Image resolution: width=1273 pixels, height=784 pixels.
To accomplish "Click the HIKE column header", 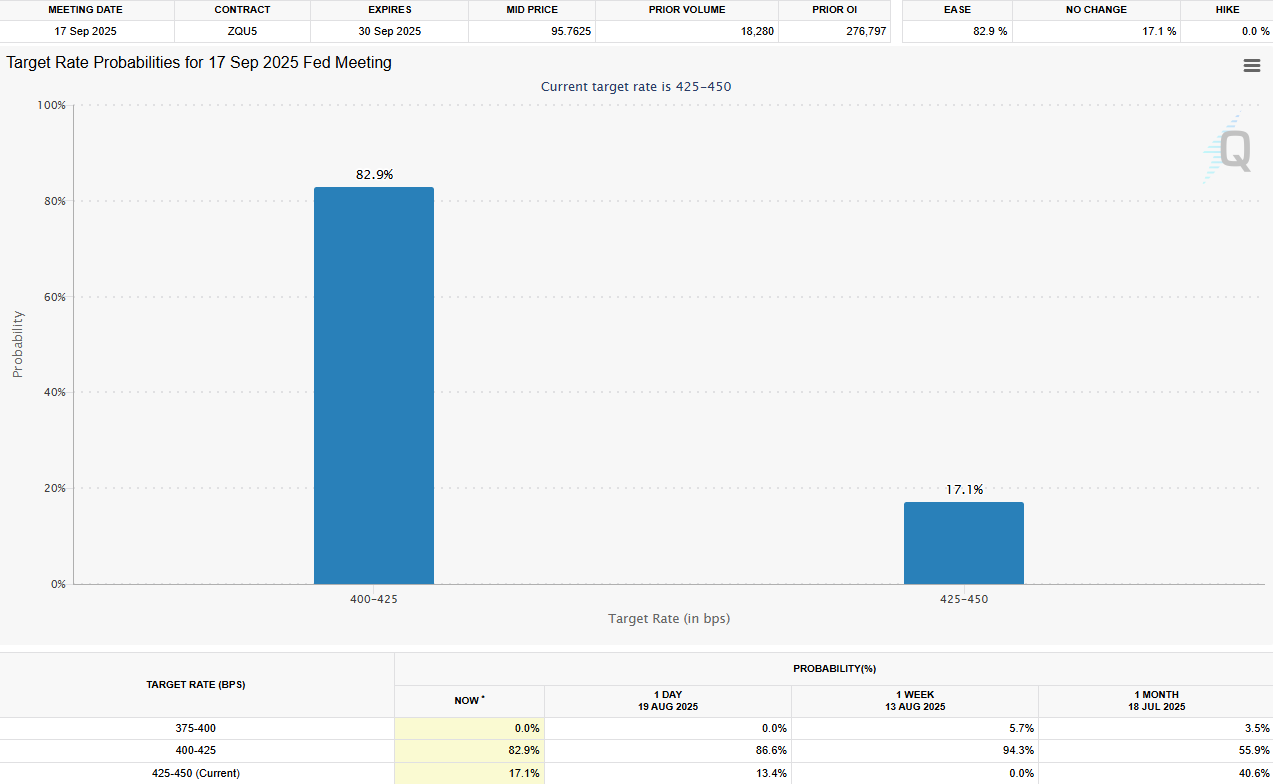I will coord(1226,10).
